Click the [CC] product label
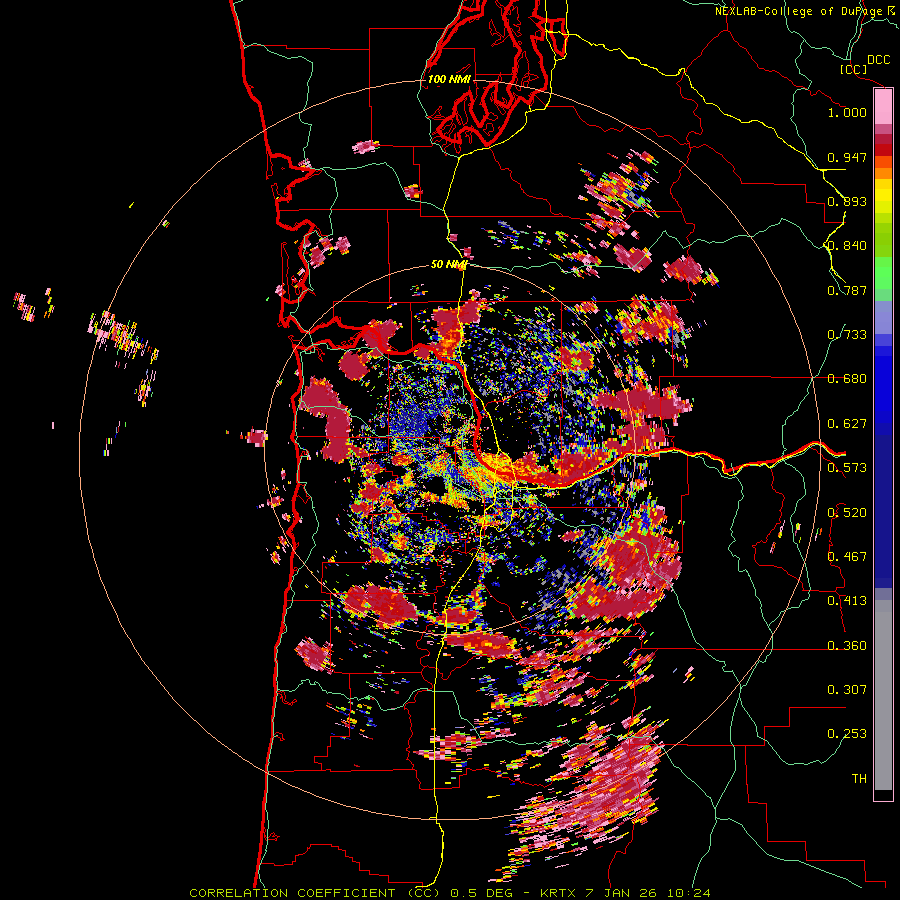The image size is (900, 900). pyautogui.click(x=853, y=69)
